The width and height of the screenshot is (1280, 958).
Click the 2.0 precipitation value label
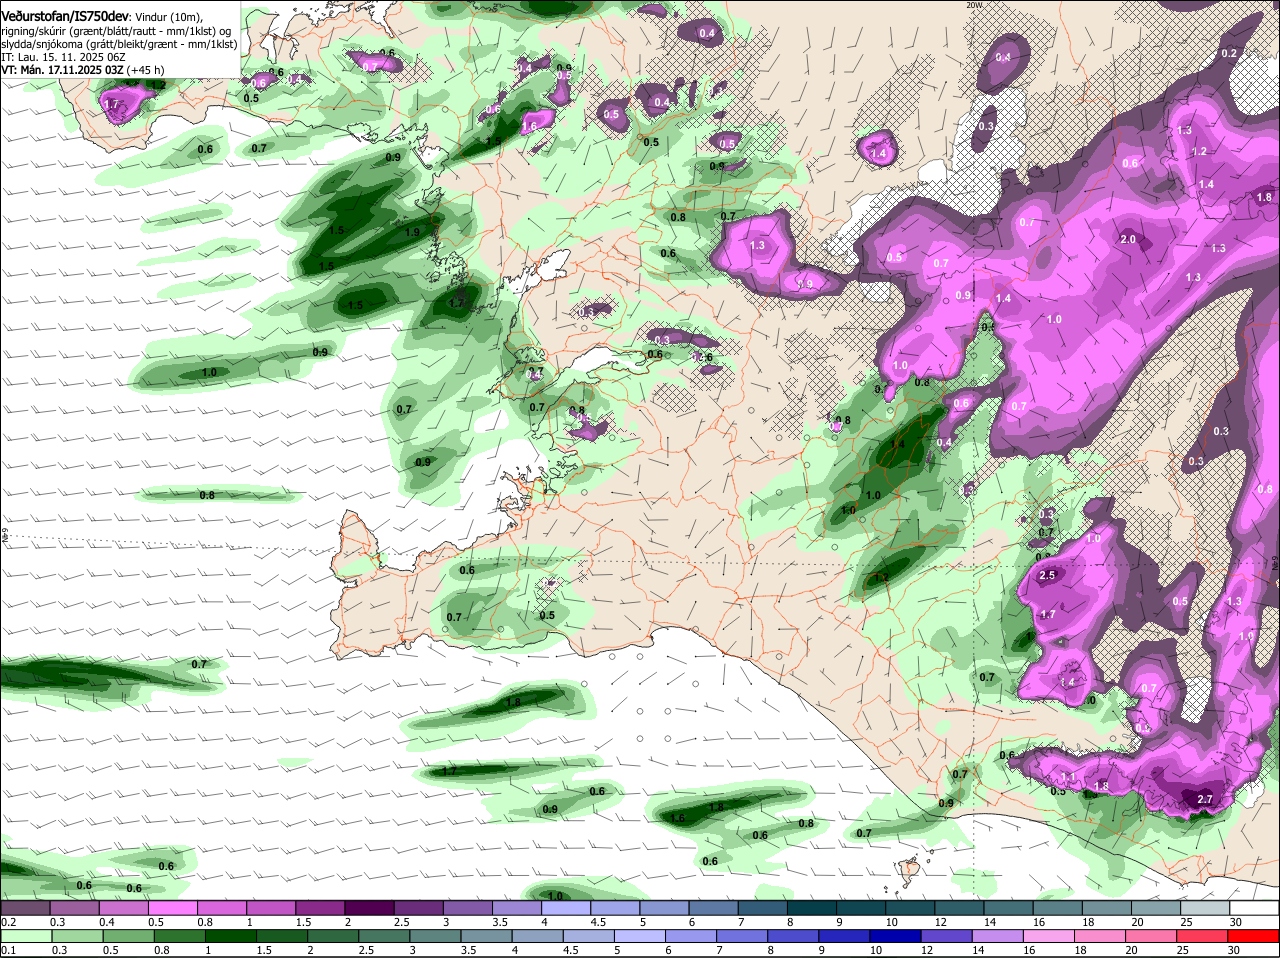[x=1128, y=240]
